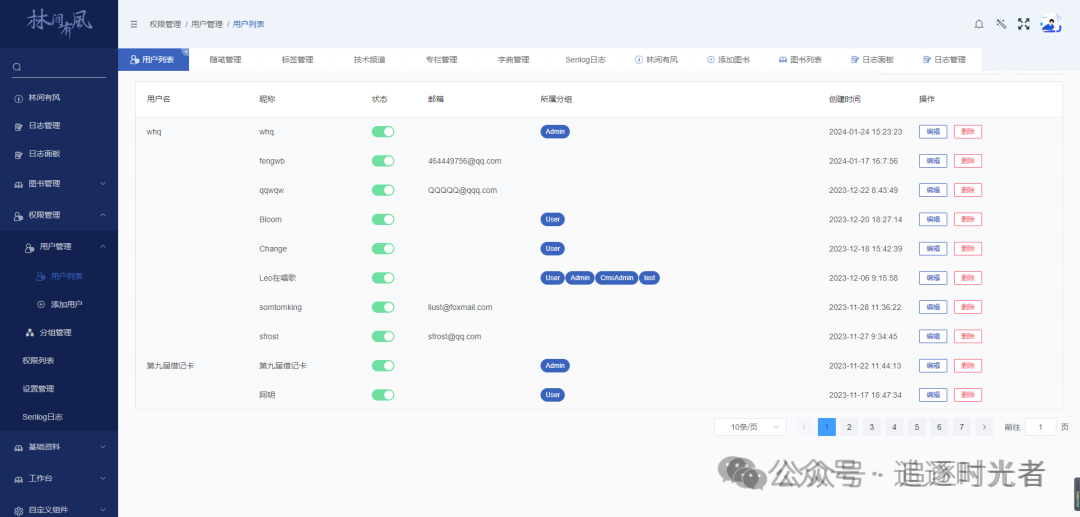Expand the 工作台 sidebar menu
Image resolution: width=1080 pixels, height=517 pixels.
[x=59, y=478]
